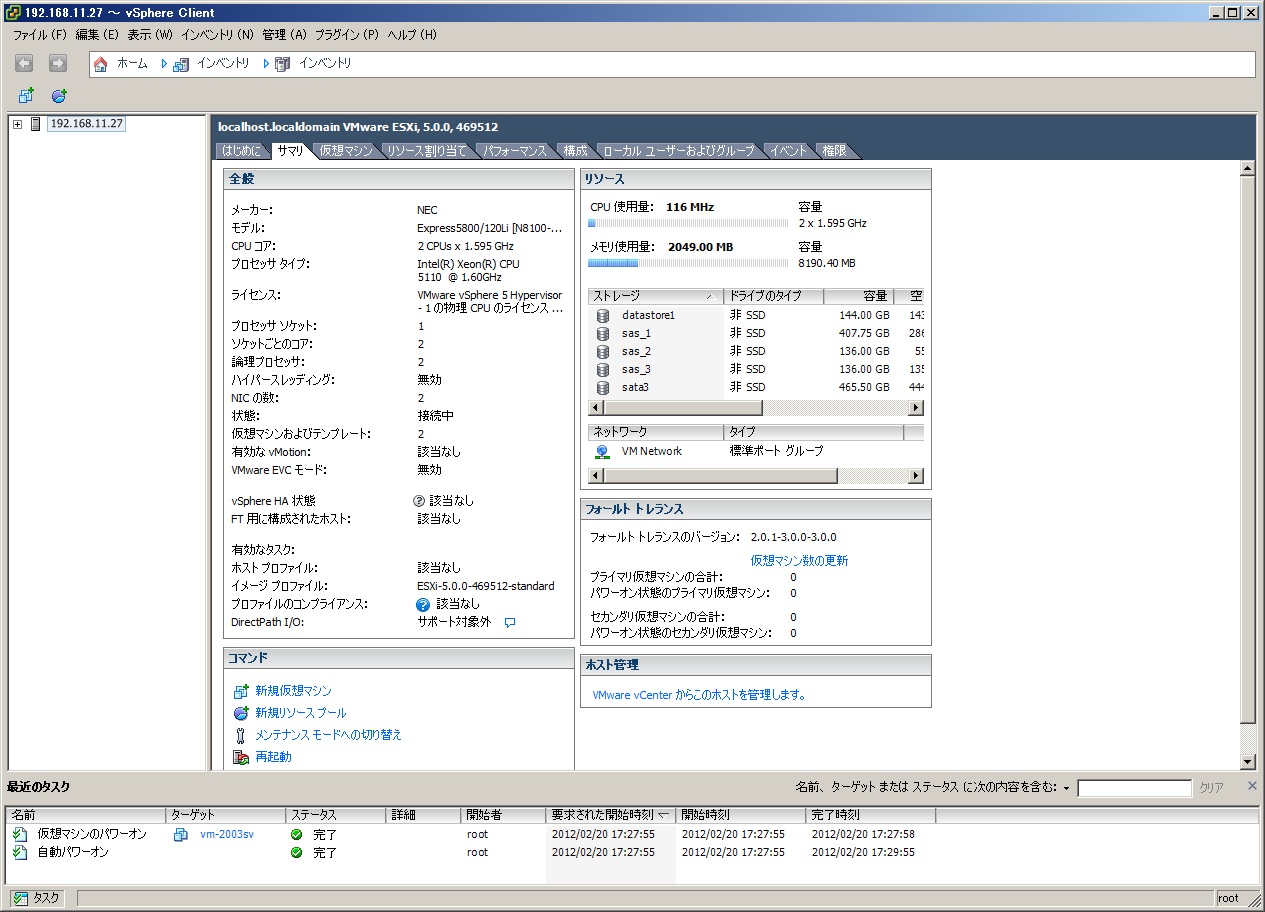Open the Edit (編集) menu

97,34
